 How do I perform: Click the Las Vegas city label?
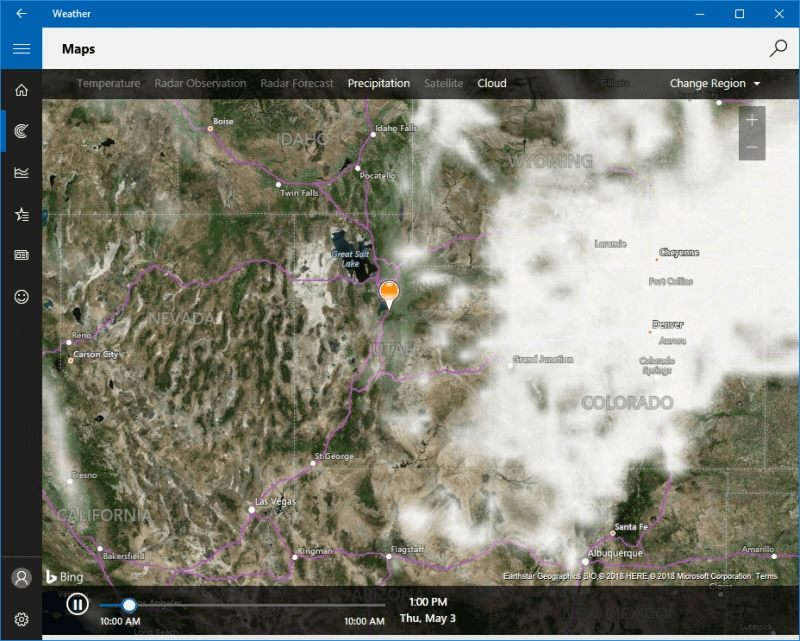click(x=275, y=502)
